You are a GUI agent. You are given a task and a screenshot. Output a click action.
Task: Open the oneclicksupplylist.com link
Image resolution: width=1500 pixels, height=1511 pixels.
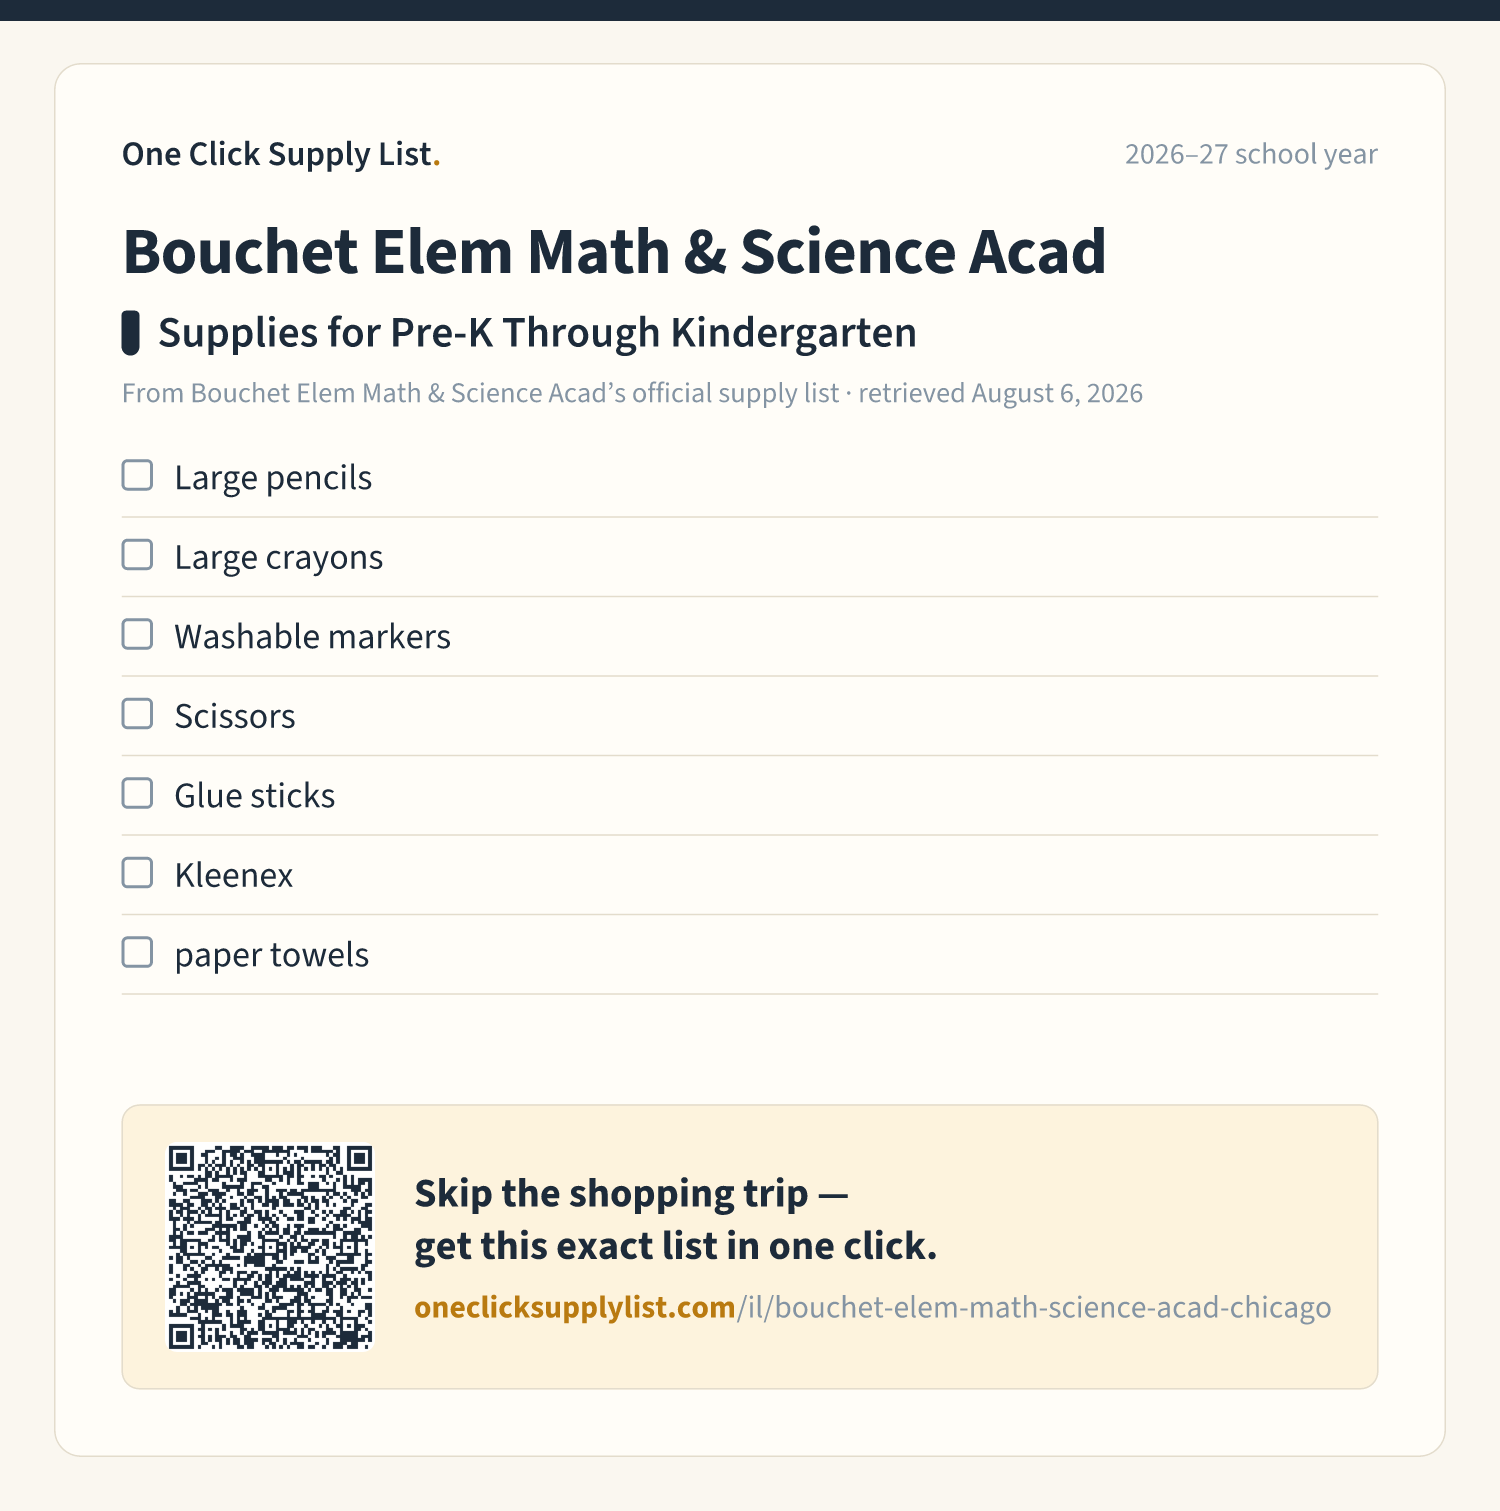click(872, 1307)
